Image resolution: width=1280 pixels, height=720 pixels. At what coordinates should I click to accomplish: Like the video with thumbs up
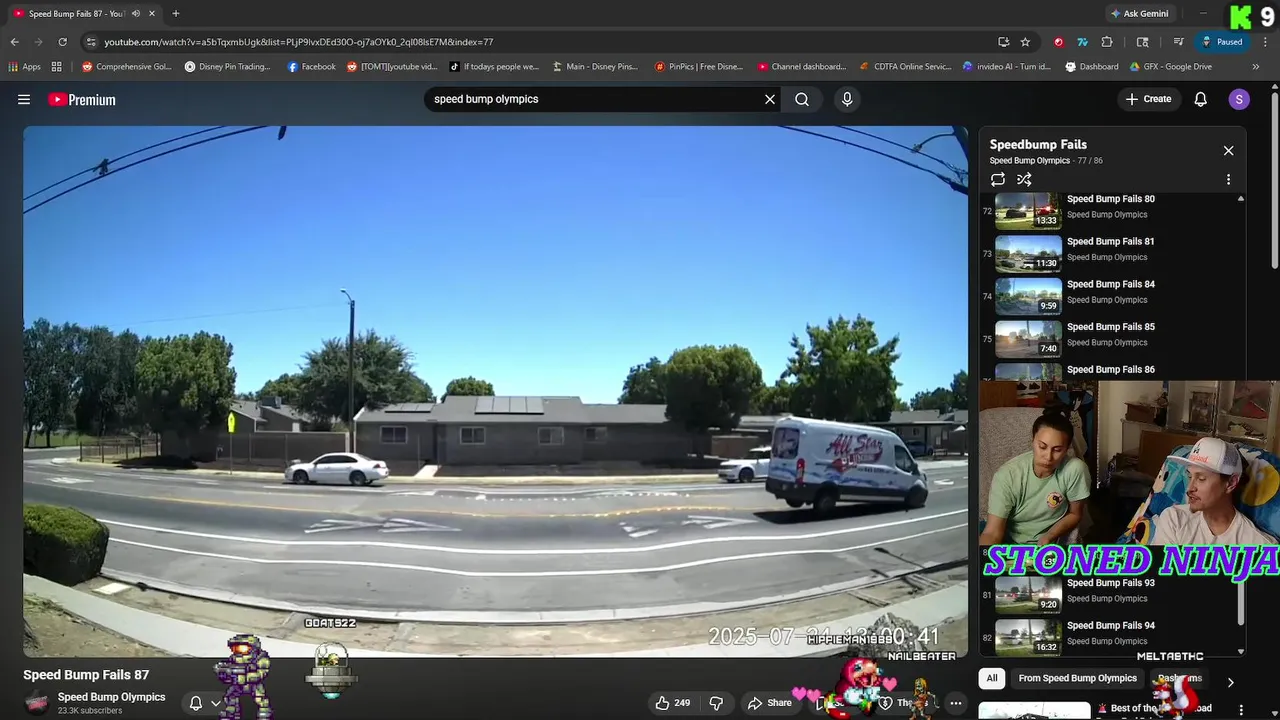[673, 703]
